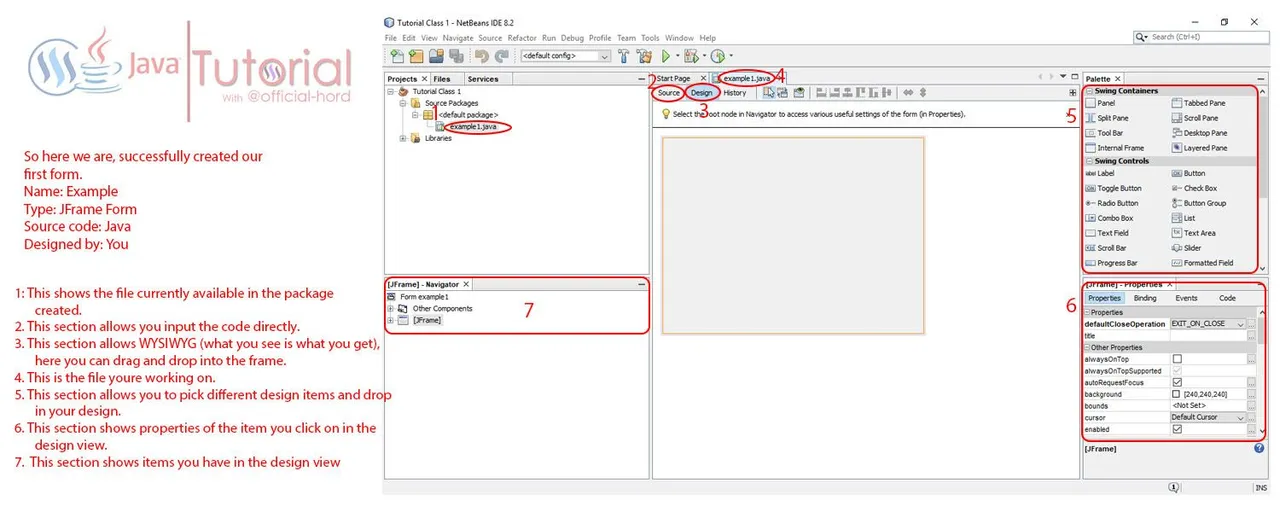The image size is (1280, 512).
Task: Open the default config dropdown
Action: pyautogui.click(x=565, y=56)
